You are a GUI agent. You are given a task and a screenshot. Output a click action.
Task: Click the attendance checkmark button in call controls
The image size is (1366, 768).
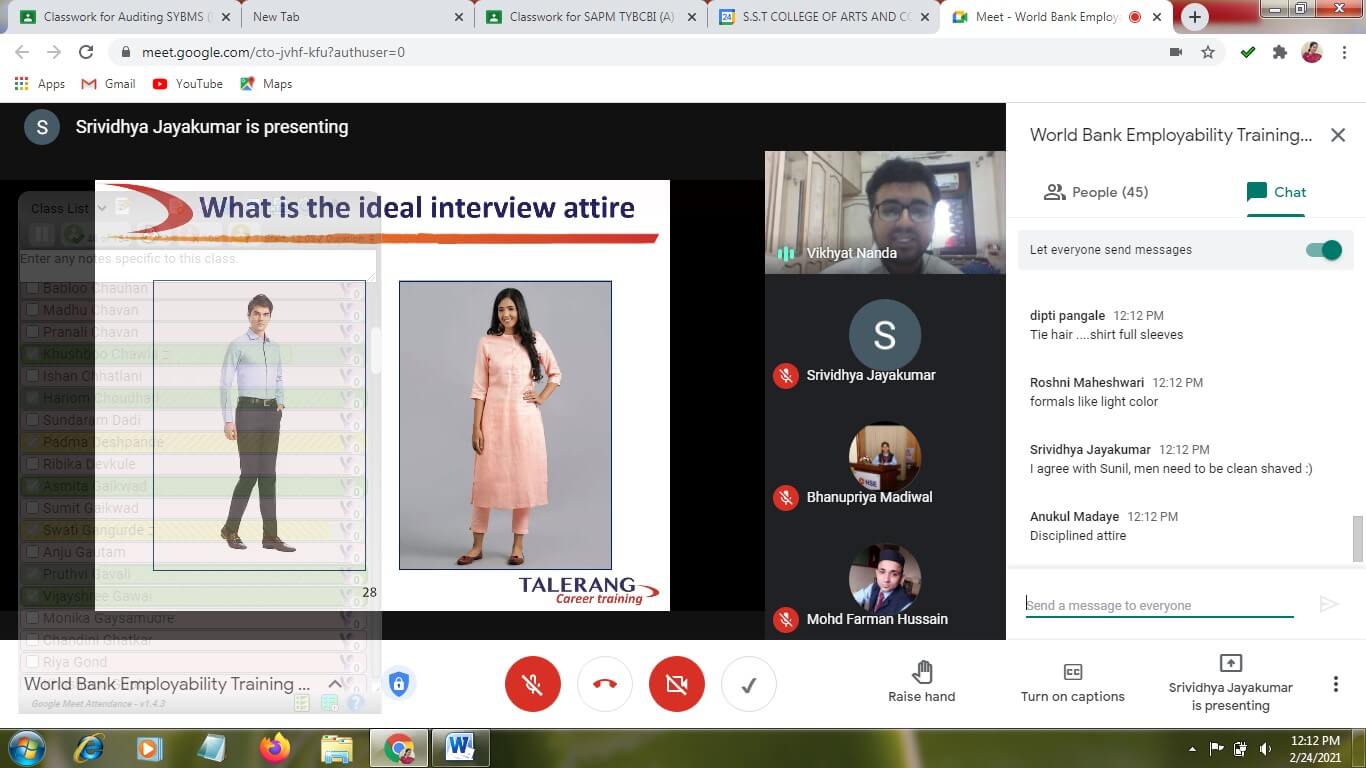748,685
